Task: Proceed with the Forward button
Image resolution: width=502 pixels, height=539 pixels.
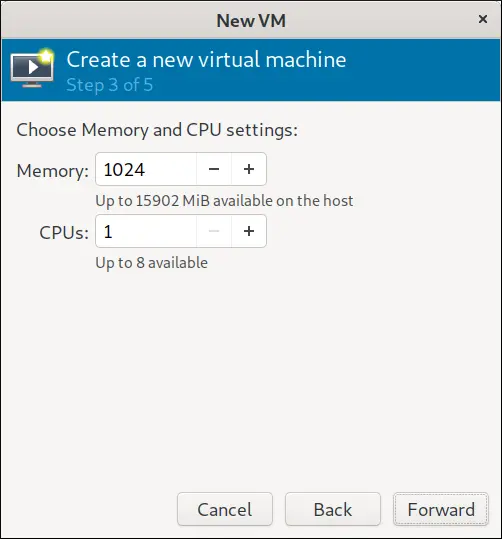Action: coord(441,509)
